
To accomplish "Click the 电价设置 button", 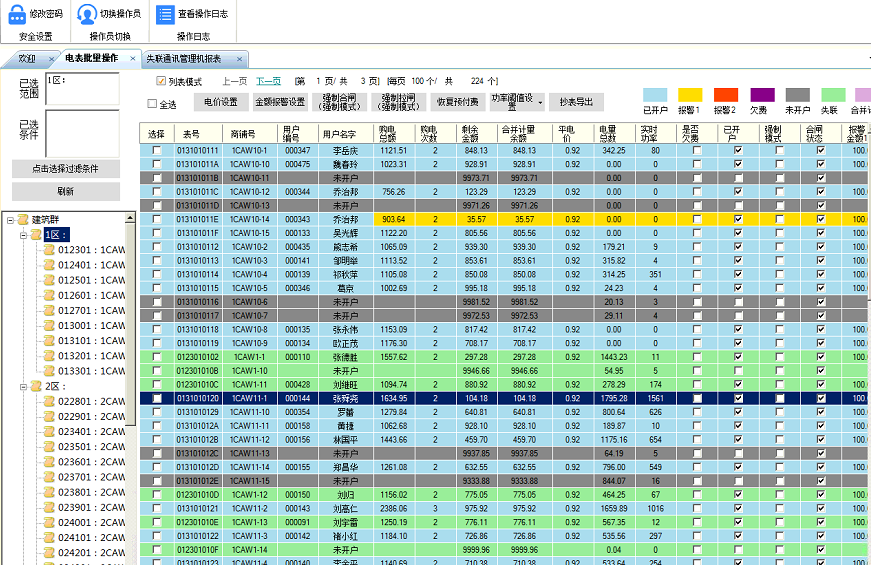I will 221,102.
